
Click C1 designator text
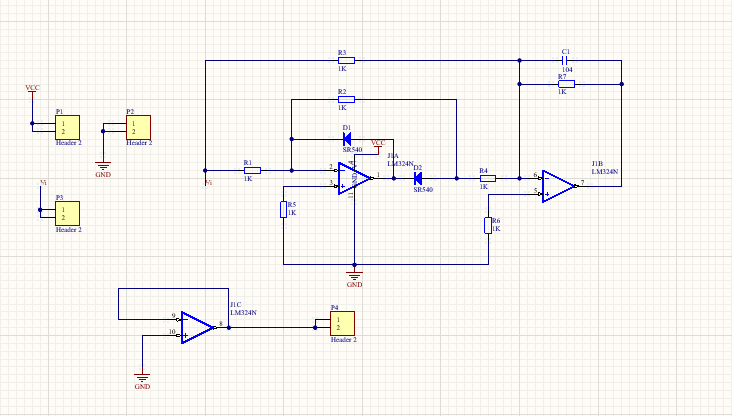(566, 52)
